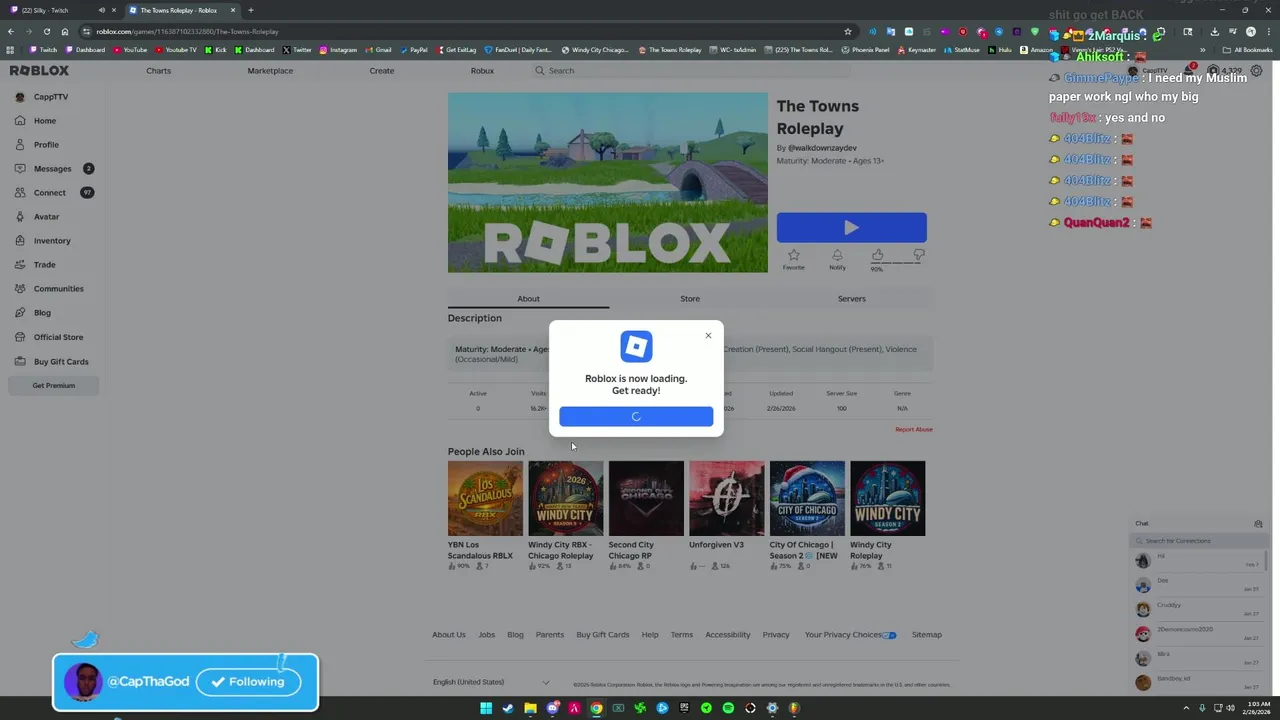Viewport: 1280px width, 720px height.
Task: Click the Get Premium button
Action: 53,385
